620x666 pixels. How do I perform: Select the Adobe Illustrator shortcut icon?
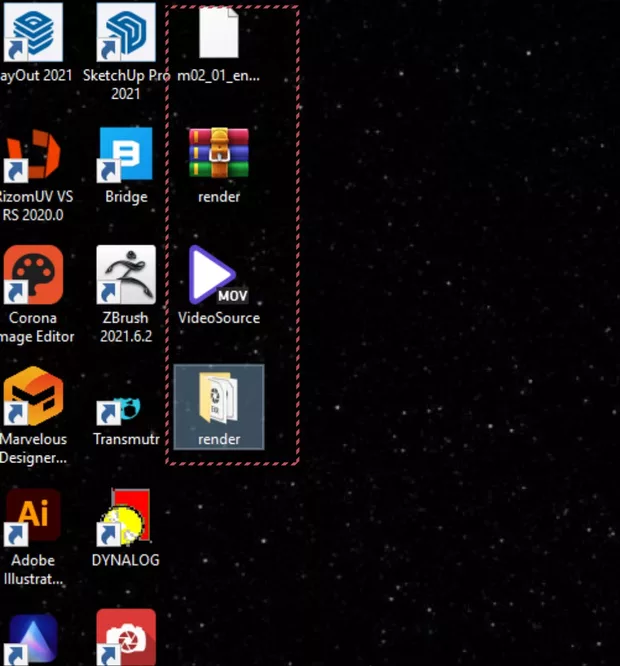click(x=32, y=517)
